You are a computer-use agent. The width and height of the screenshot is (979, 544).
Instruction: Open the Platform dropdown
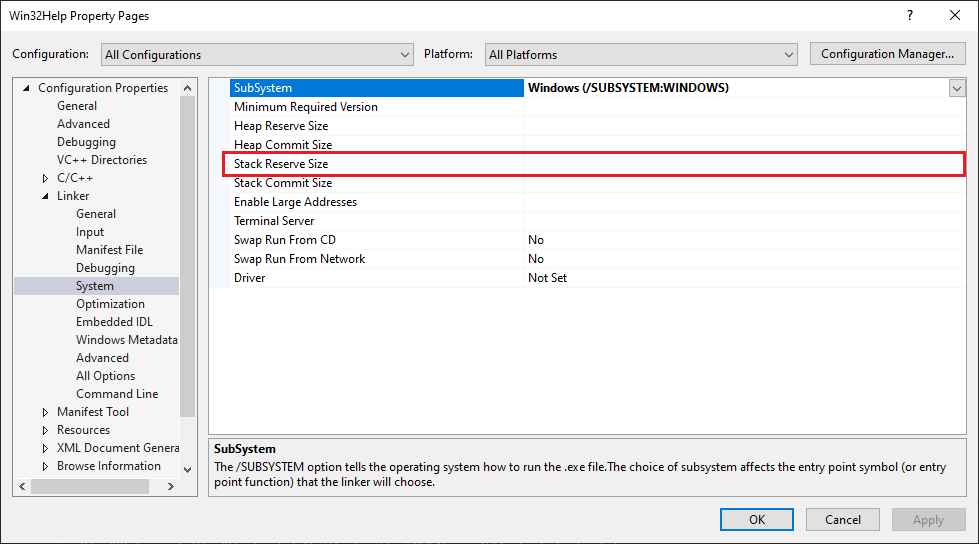(641, 55)
